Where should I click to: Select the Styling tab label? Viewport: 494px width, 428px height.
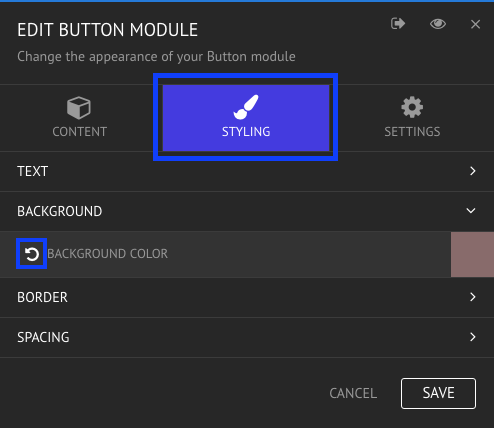246,132
